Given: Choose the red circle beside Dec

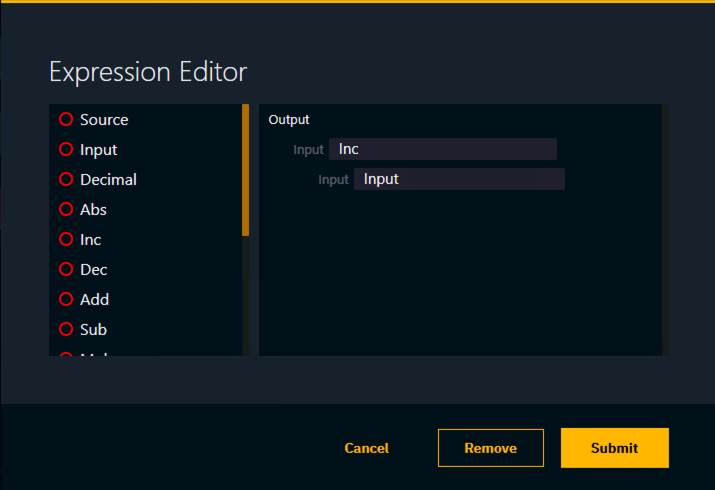Looking at the screenshot, I should point(66,269).
